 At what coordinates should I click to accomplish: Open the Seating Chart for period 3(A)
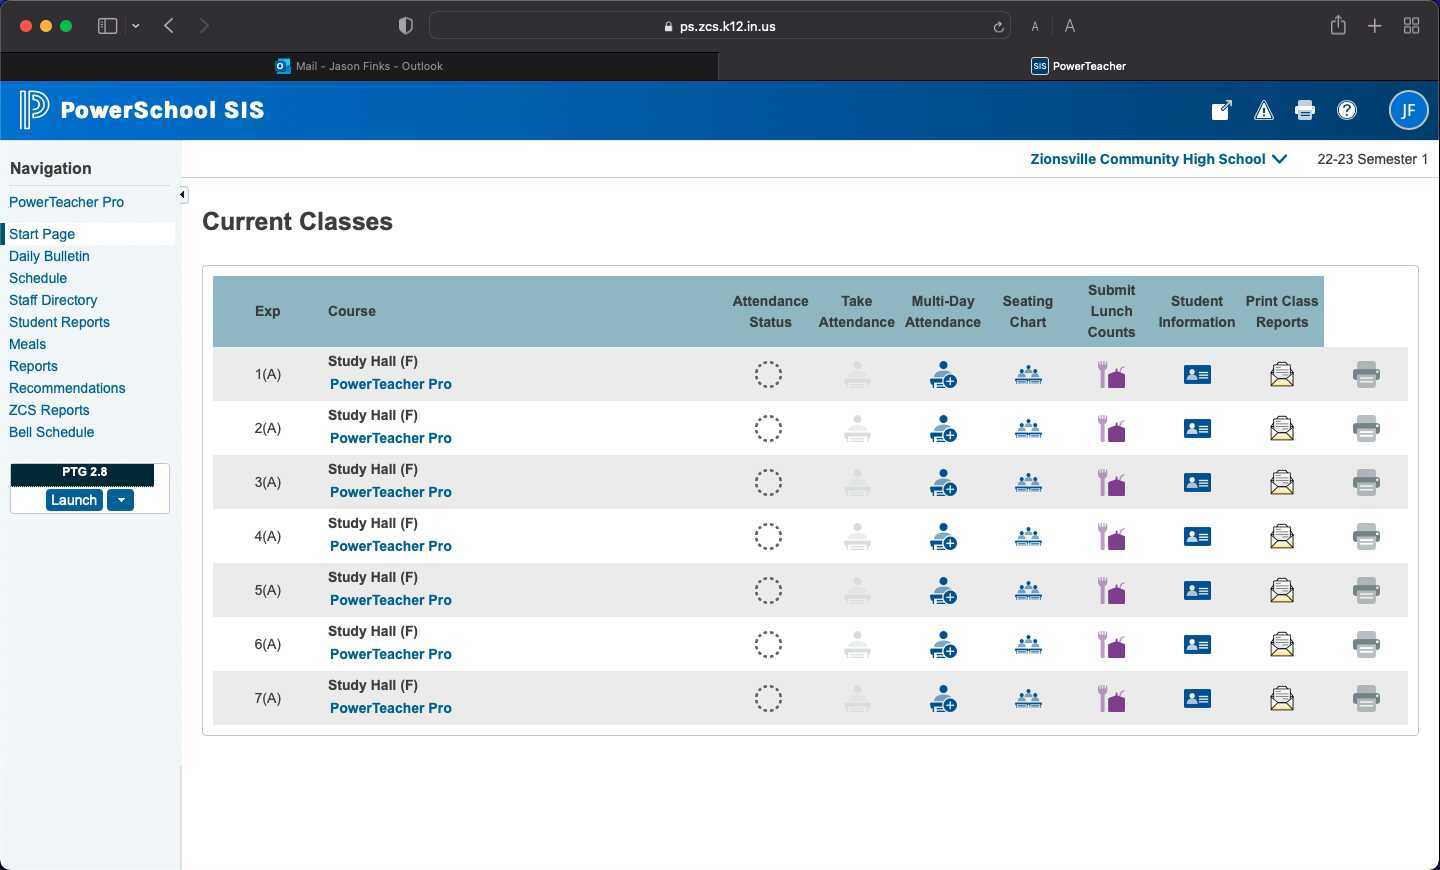click(x=1027, y=482)
